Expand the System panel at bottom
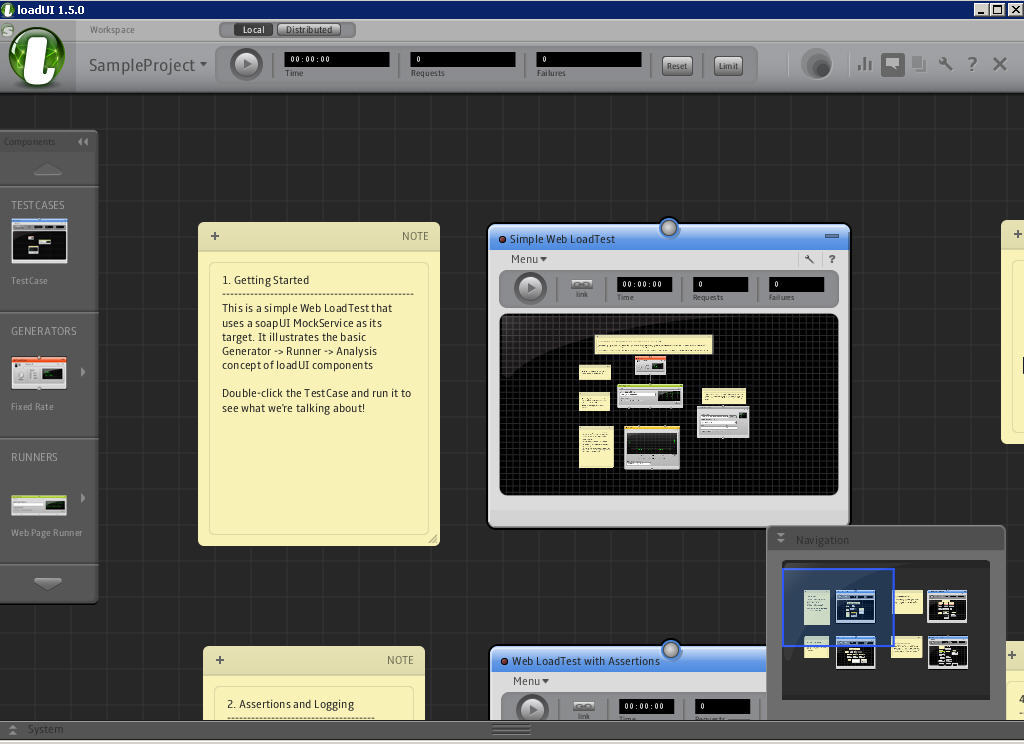This screenshot has width=1024, height=744. 12,730
